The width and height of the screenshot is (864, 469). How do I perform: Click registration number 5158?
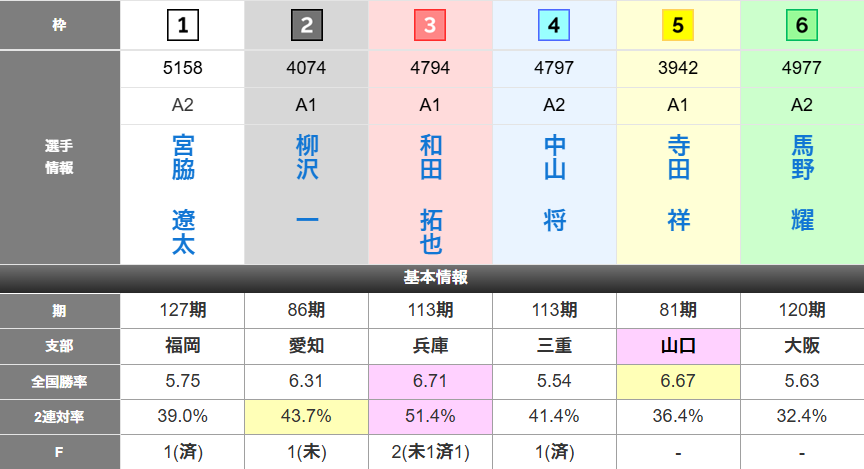(x=183, y=69)
